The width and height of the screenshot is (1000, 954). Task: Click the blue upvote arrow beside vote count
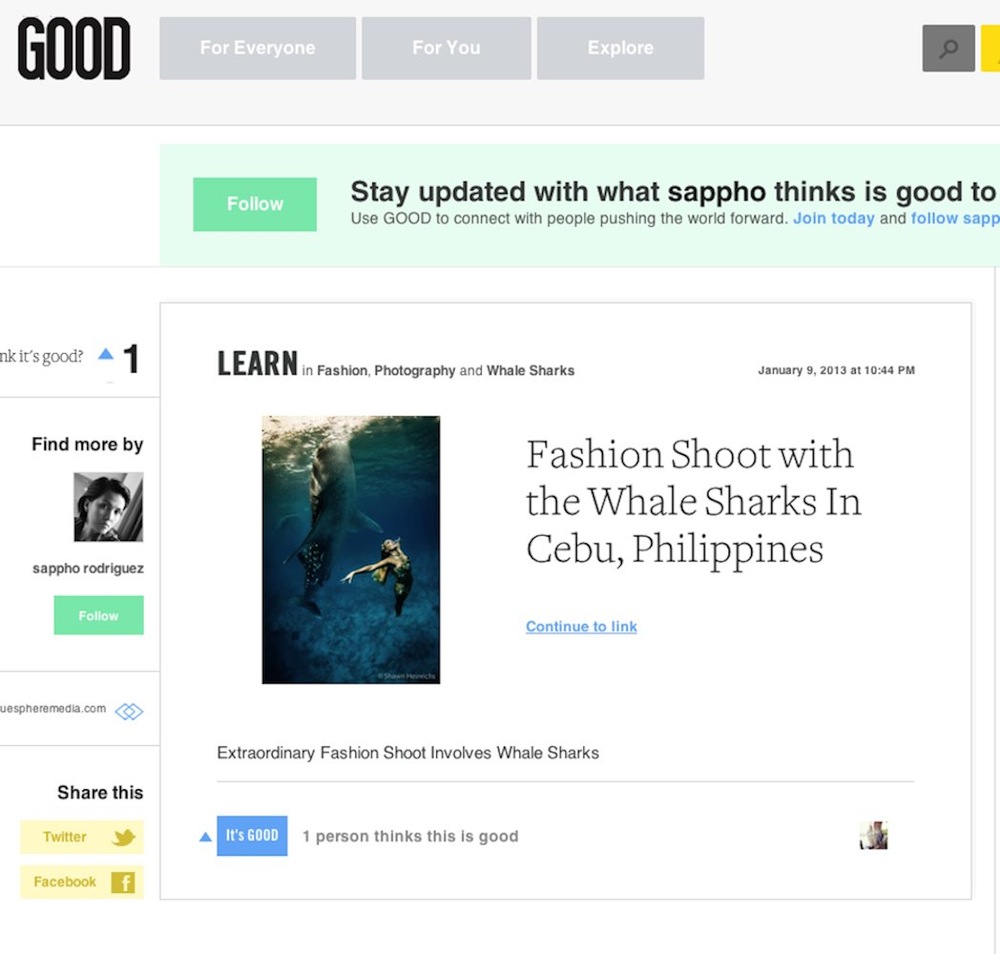[x=106, y=355]
